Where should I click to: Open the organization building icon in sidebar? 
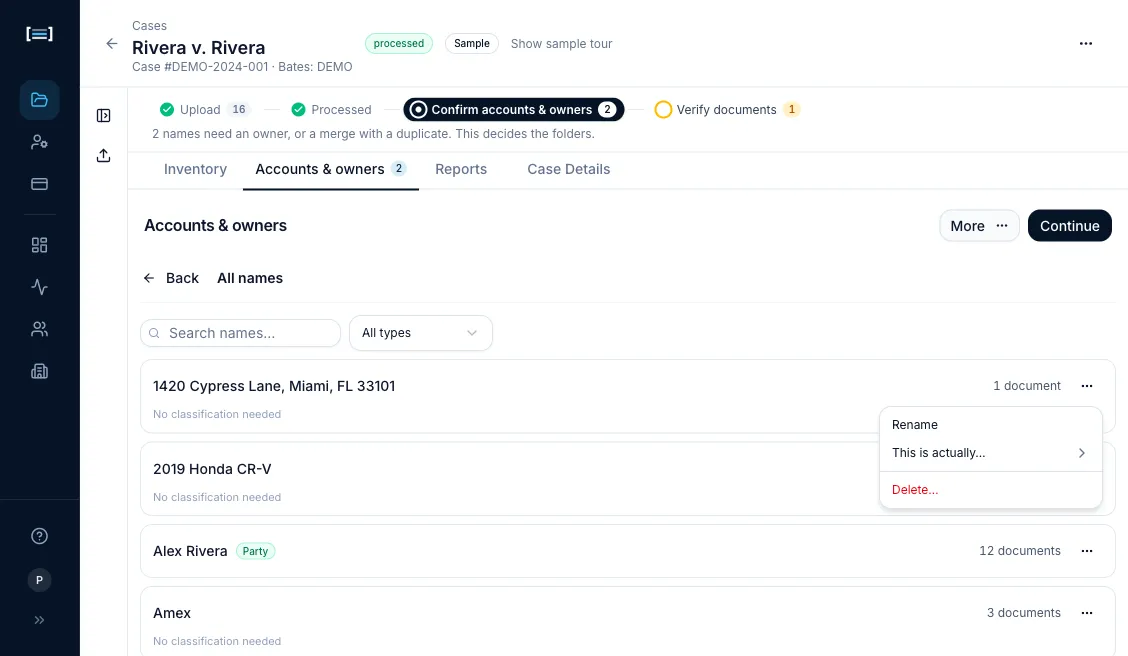(40, 371)
